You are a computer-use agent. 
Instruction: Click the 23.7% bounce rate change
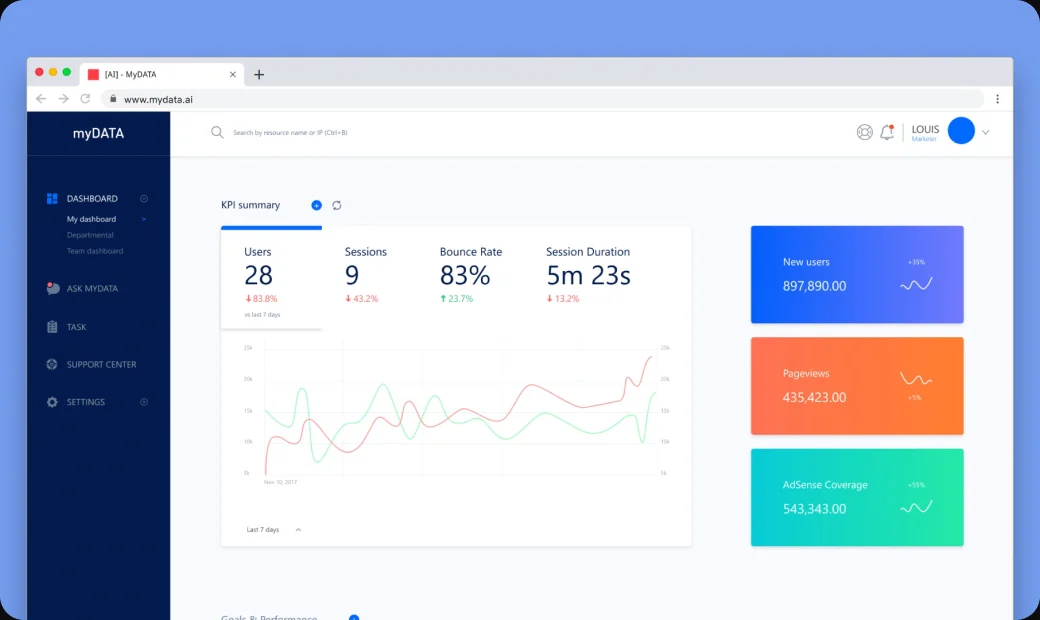456,298
